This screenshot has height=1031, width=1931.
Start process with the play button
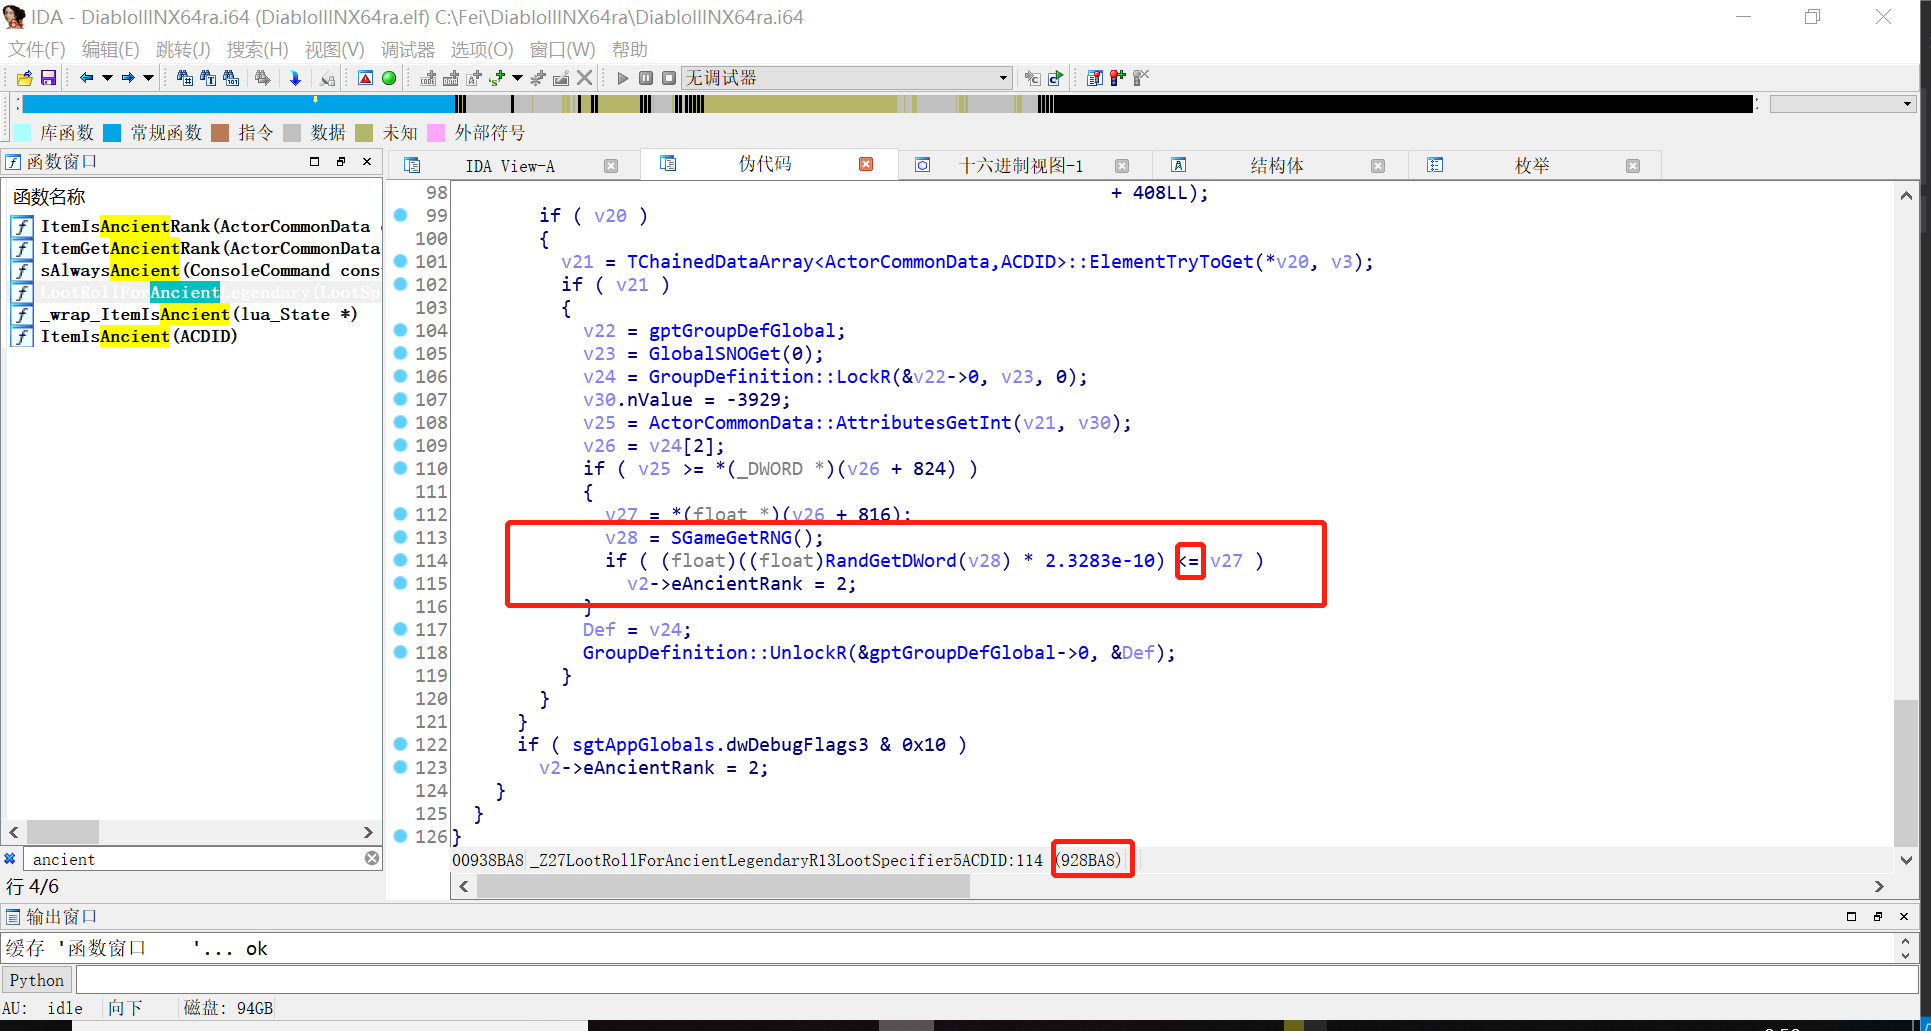tap(623, 78)
